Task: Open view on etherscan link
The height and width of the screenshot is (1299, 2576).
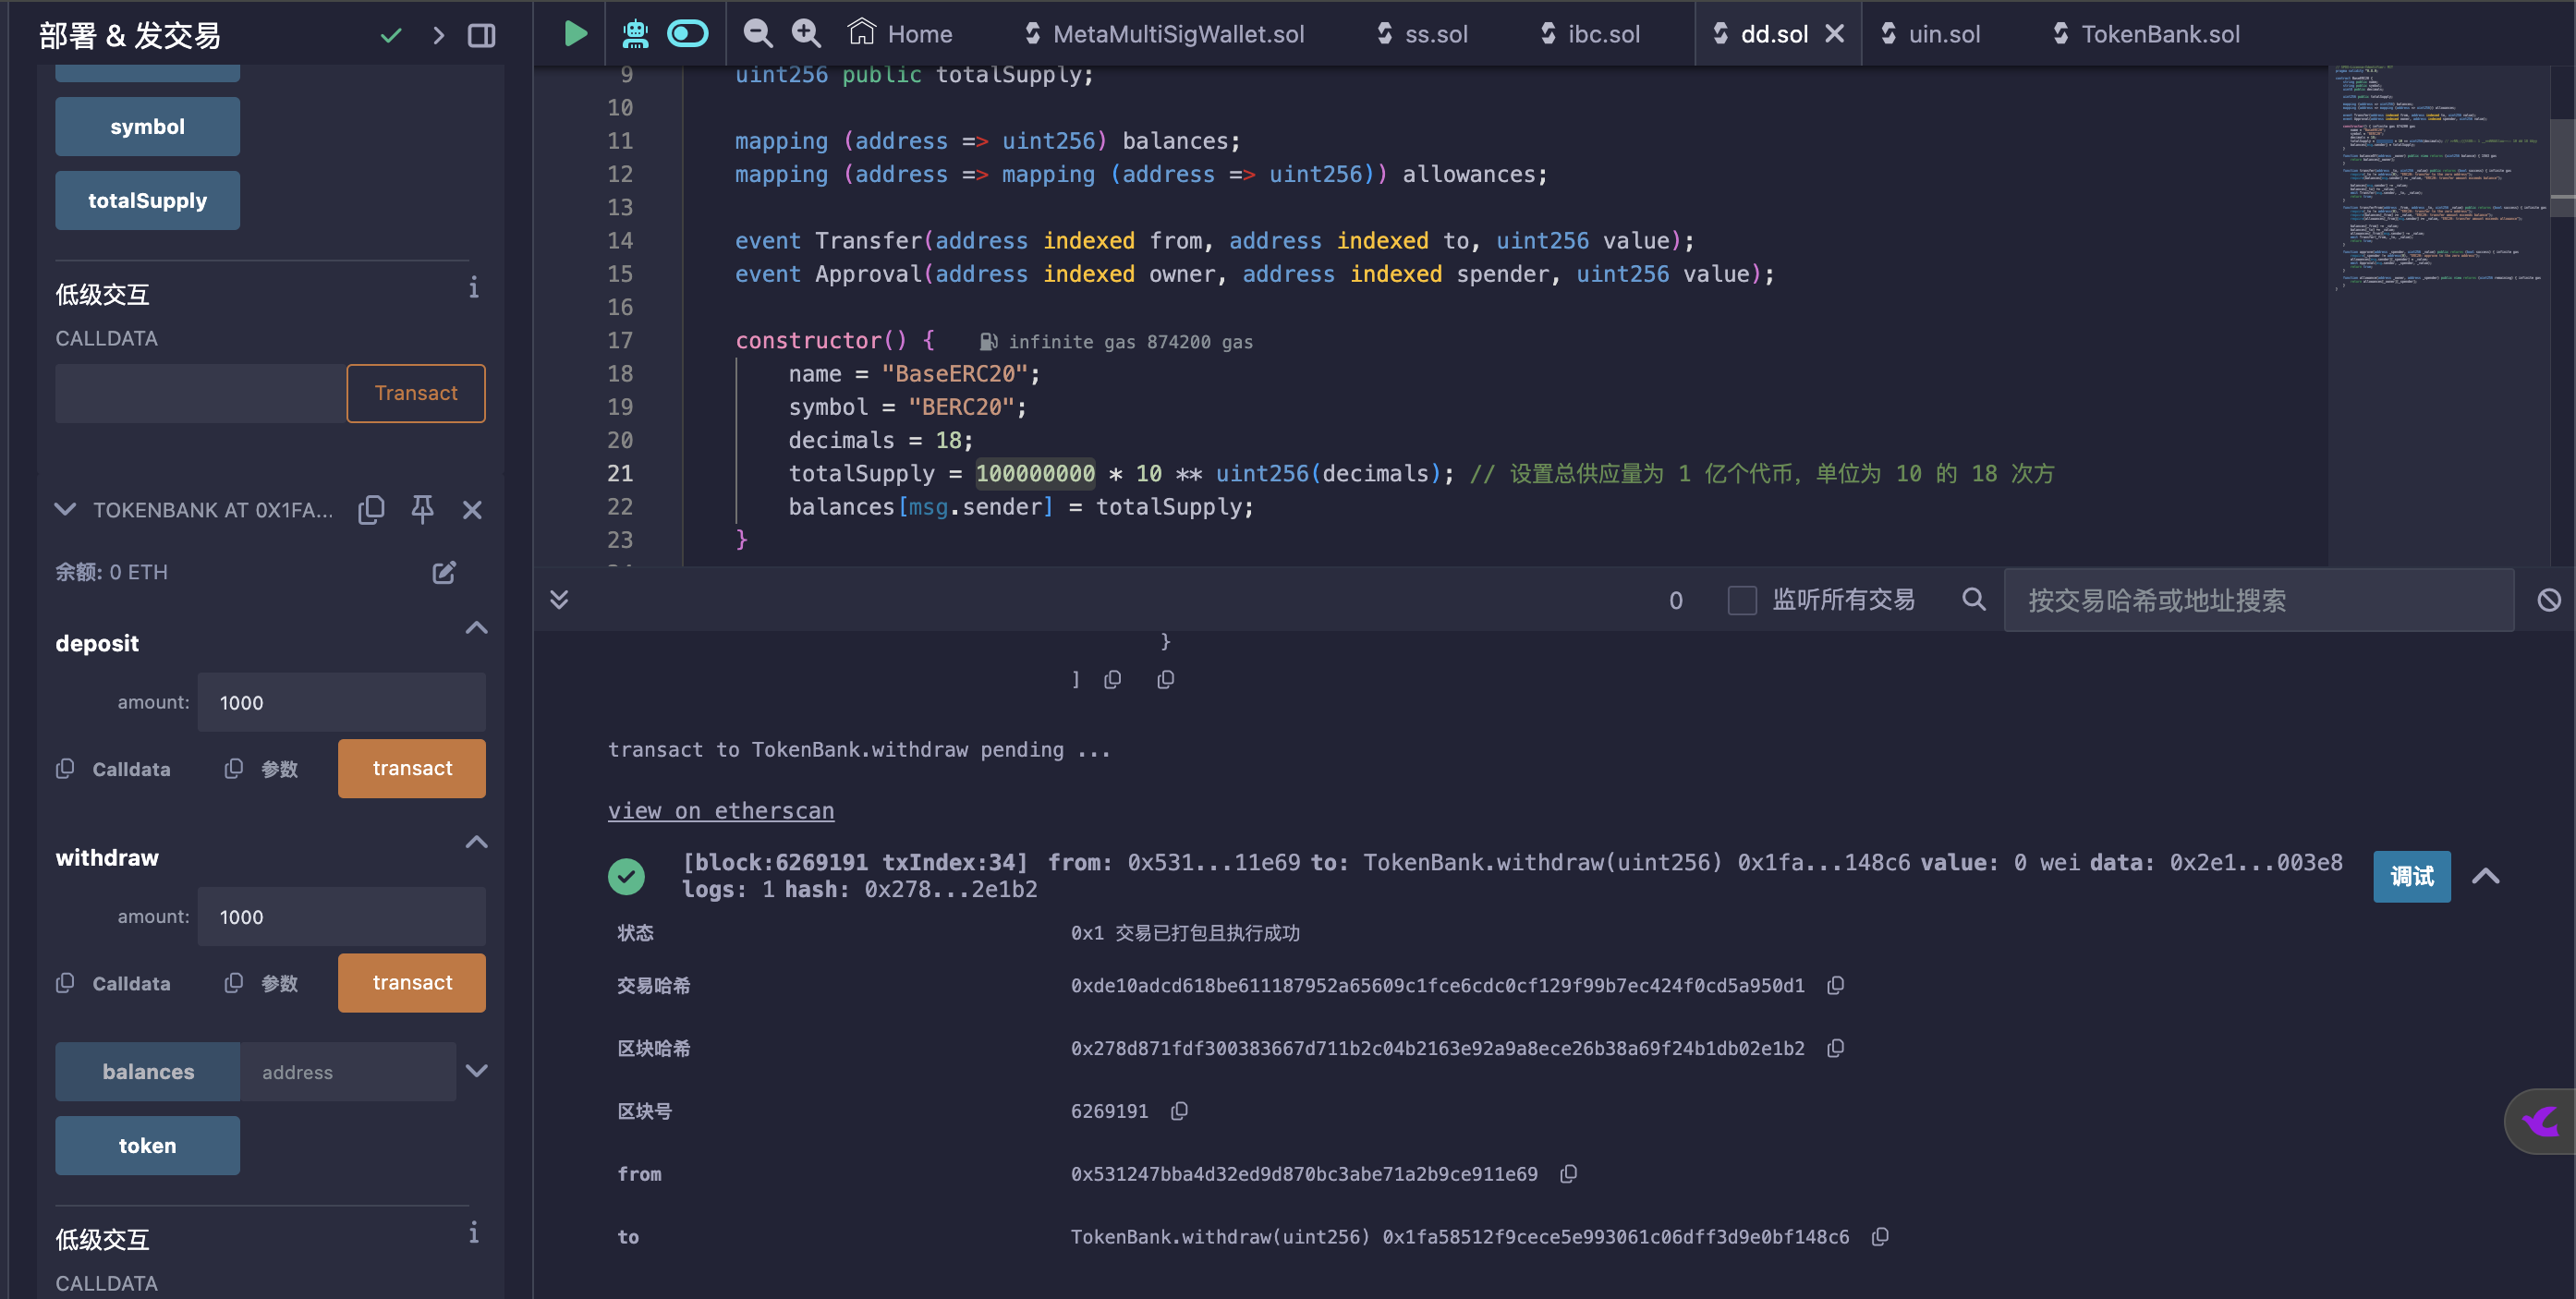Action: (720, 810)
